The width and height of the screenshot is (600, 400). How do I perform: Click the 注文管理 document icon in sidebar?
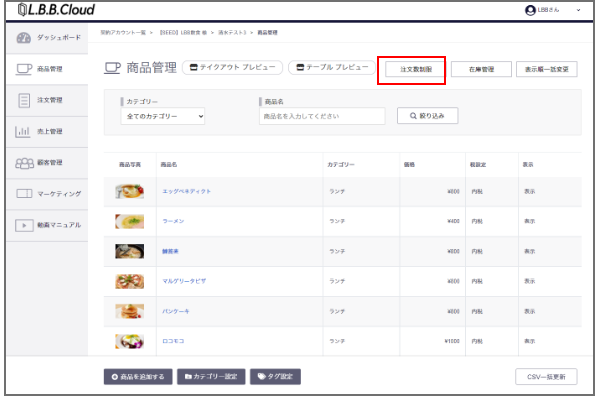click(23, 100)
